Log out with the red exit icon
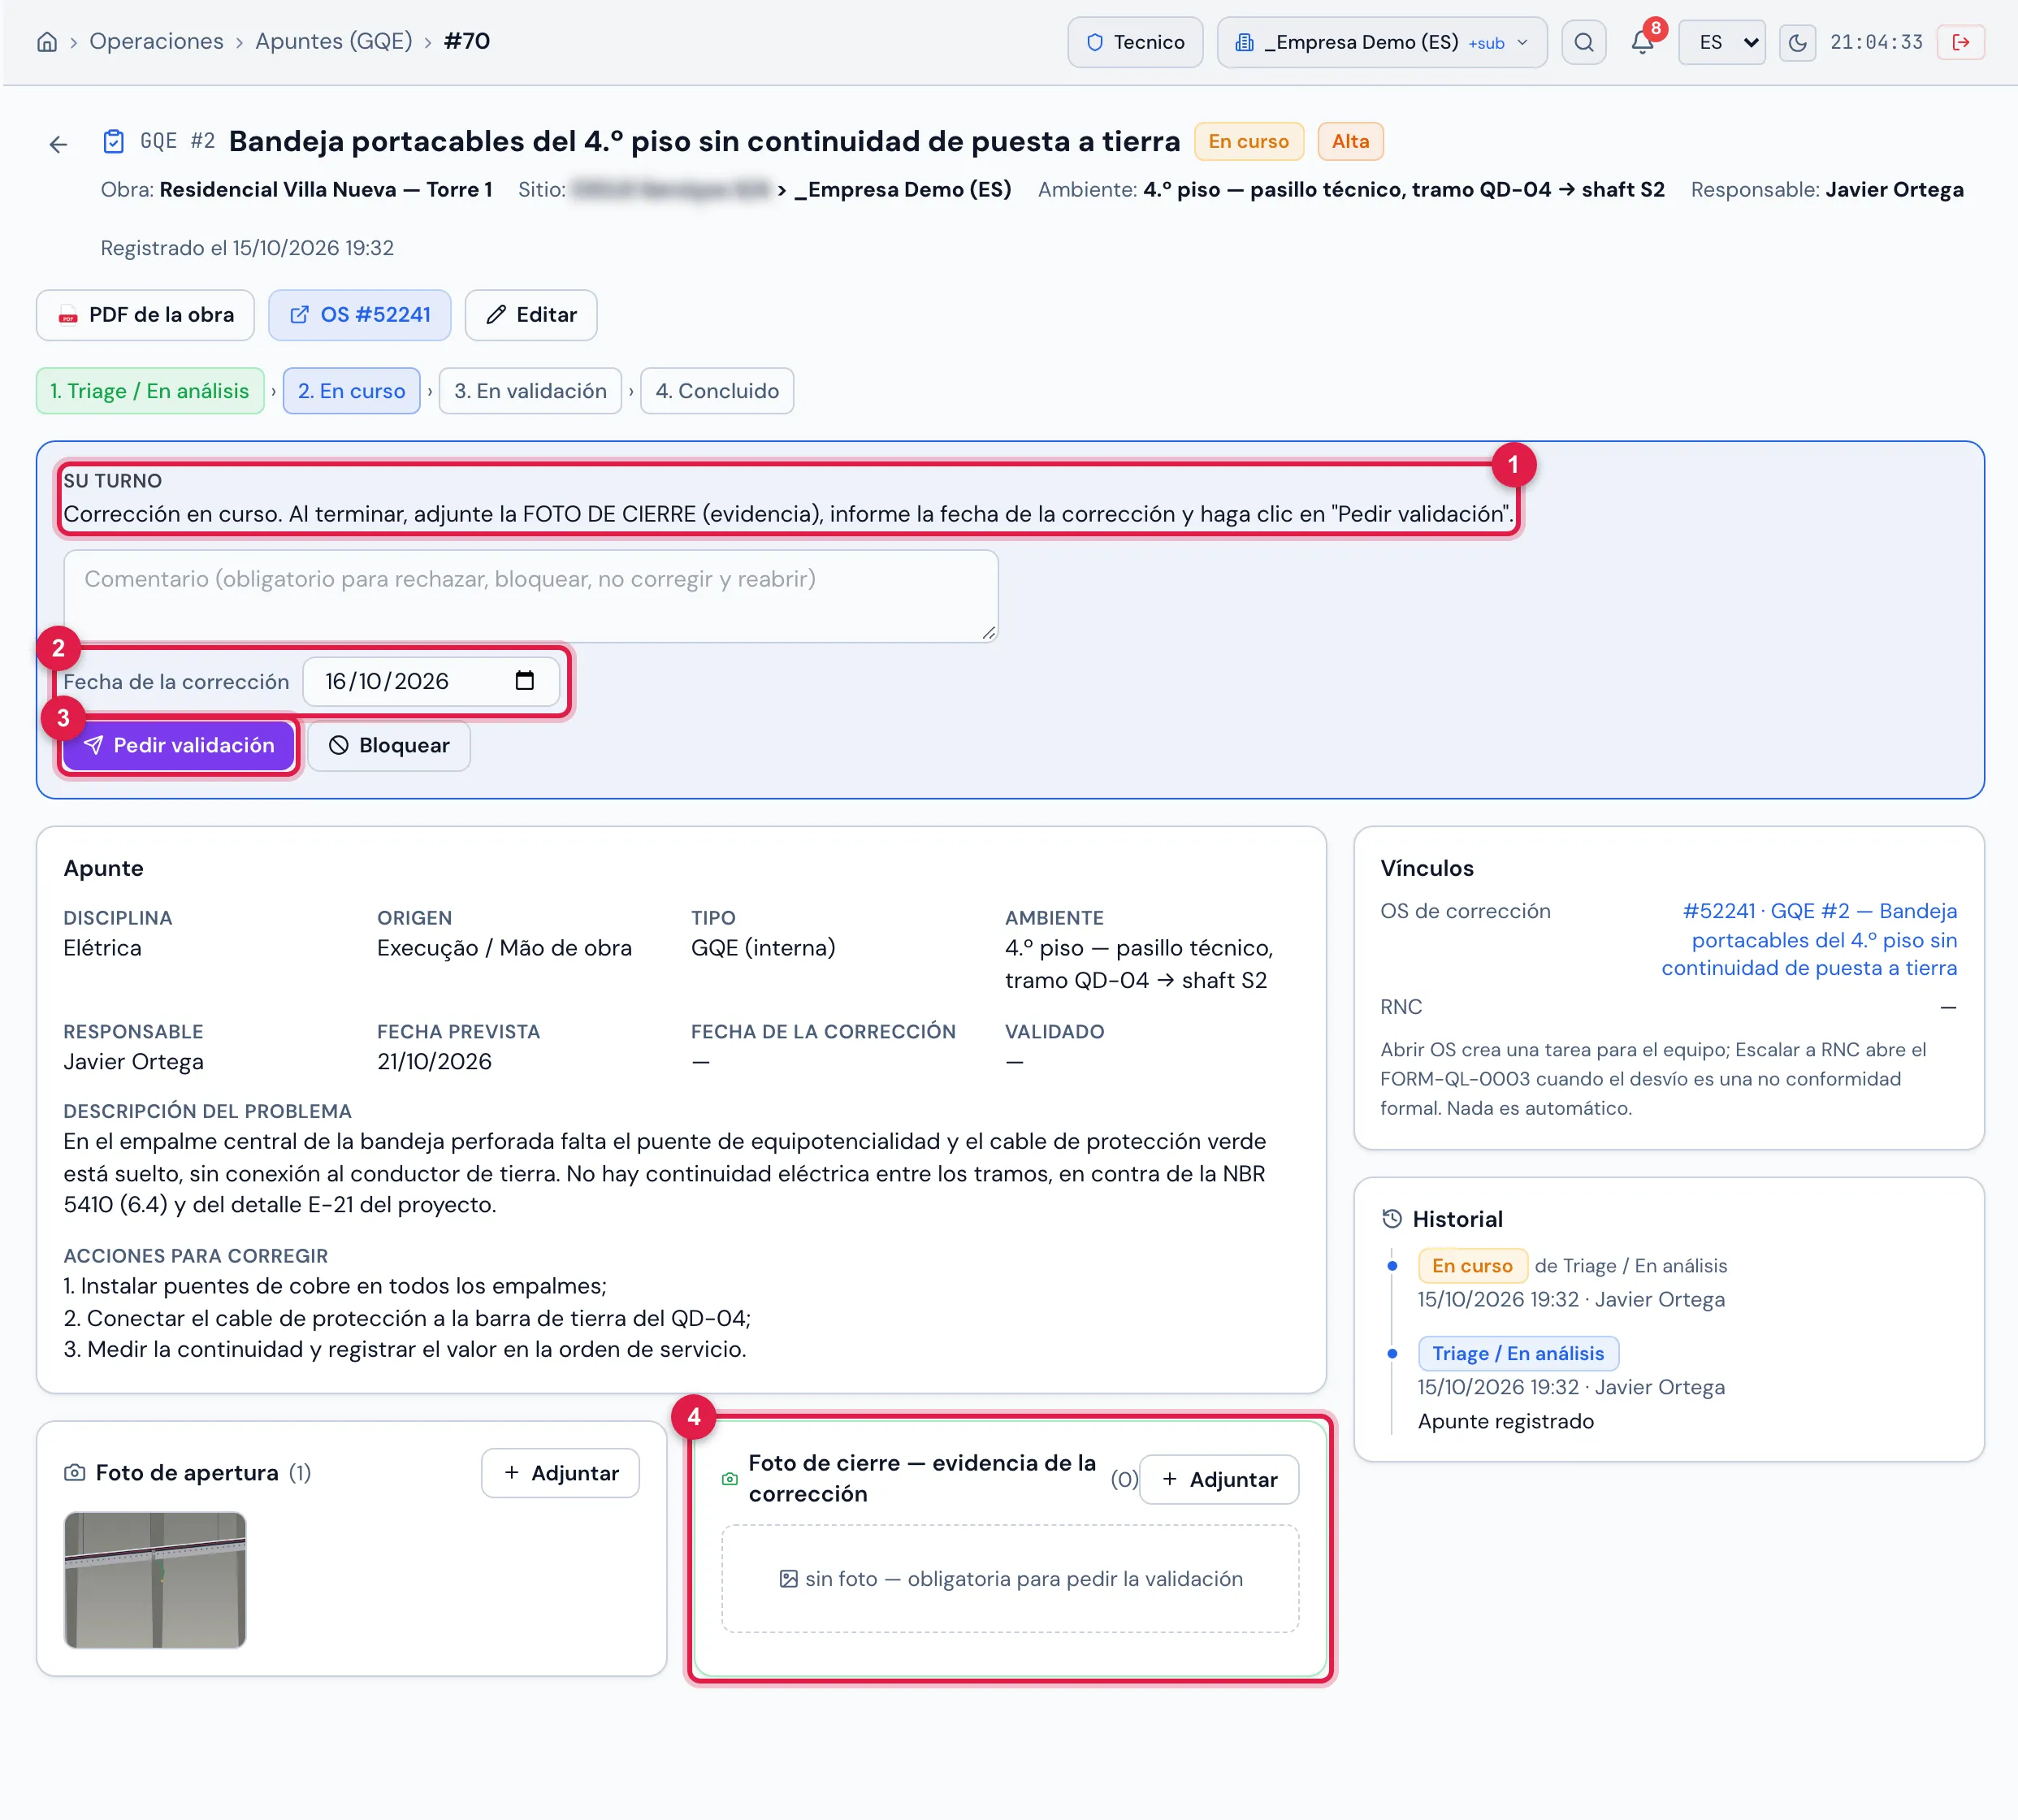 (x=1960, y=42)
